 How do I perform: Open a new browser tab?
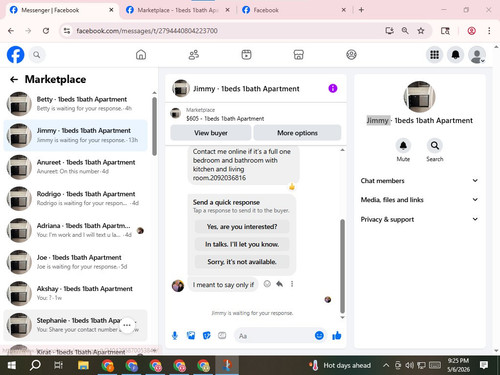361,10
